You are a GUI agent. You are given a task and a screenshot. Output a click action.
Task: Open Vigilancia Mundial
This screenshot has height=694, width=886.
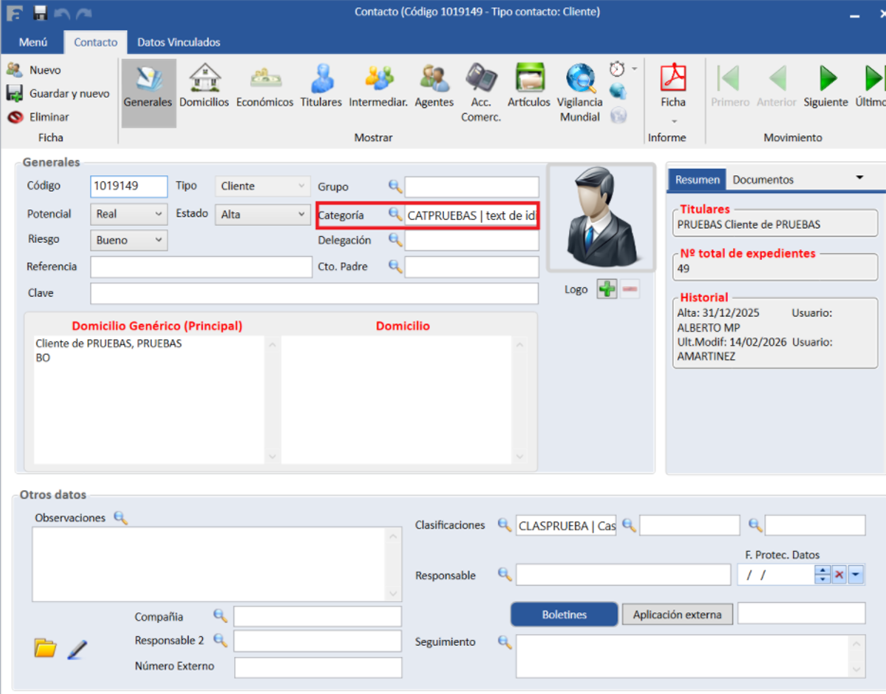580,88
